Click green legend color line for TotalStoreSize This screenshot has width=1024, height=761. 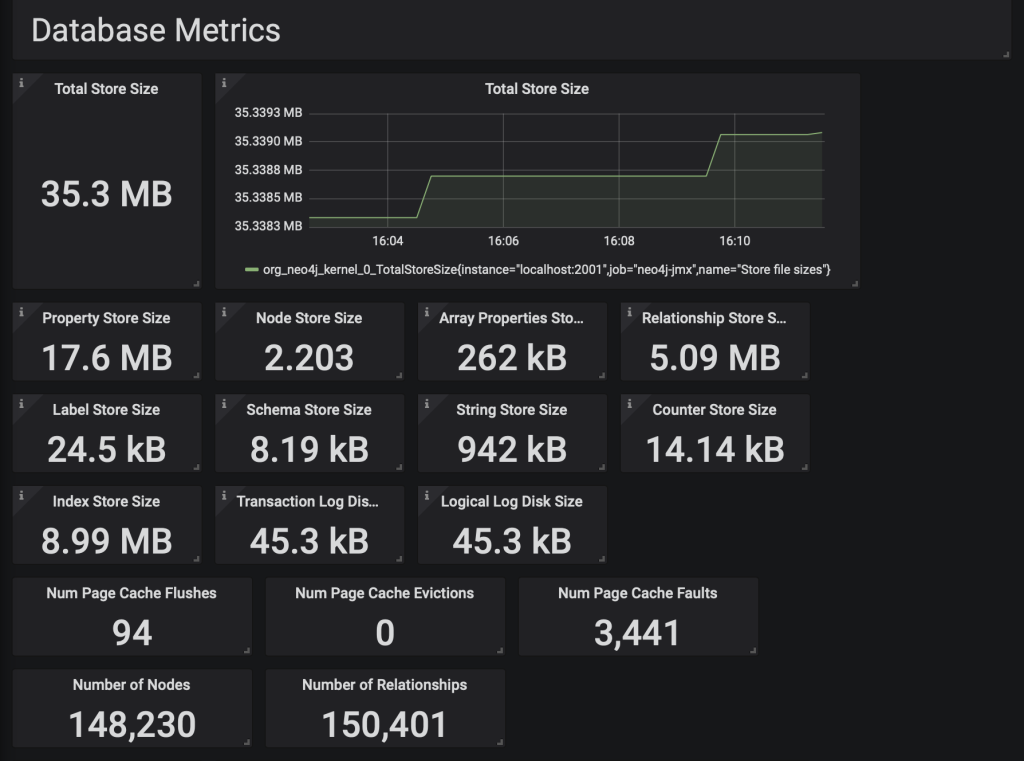[x=251, y=270]
